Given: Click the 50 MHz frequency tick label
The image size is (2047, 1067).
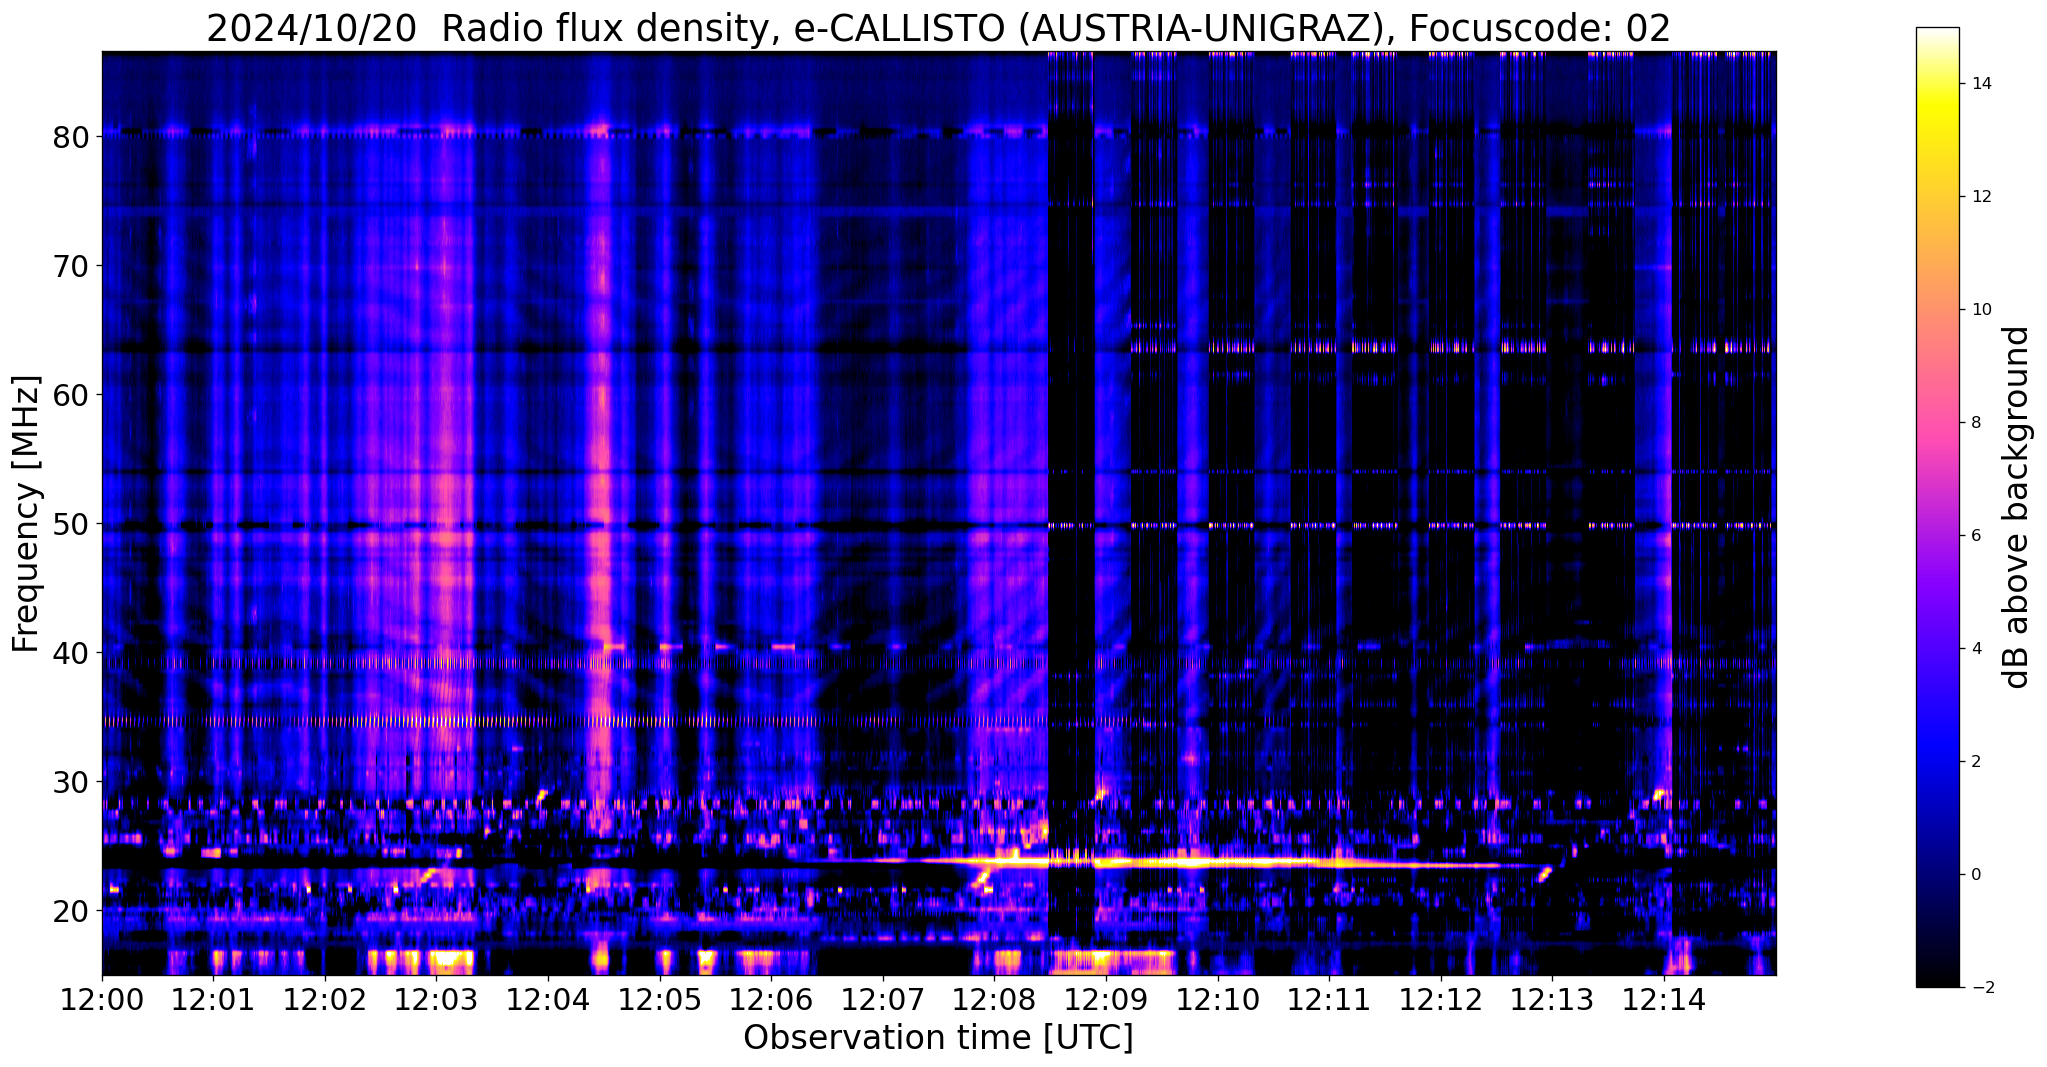Looking at the screenshot, I should click(70, 524).
